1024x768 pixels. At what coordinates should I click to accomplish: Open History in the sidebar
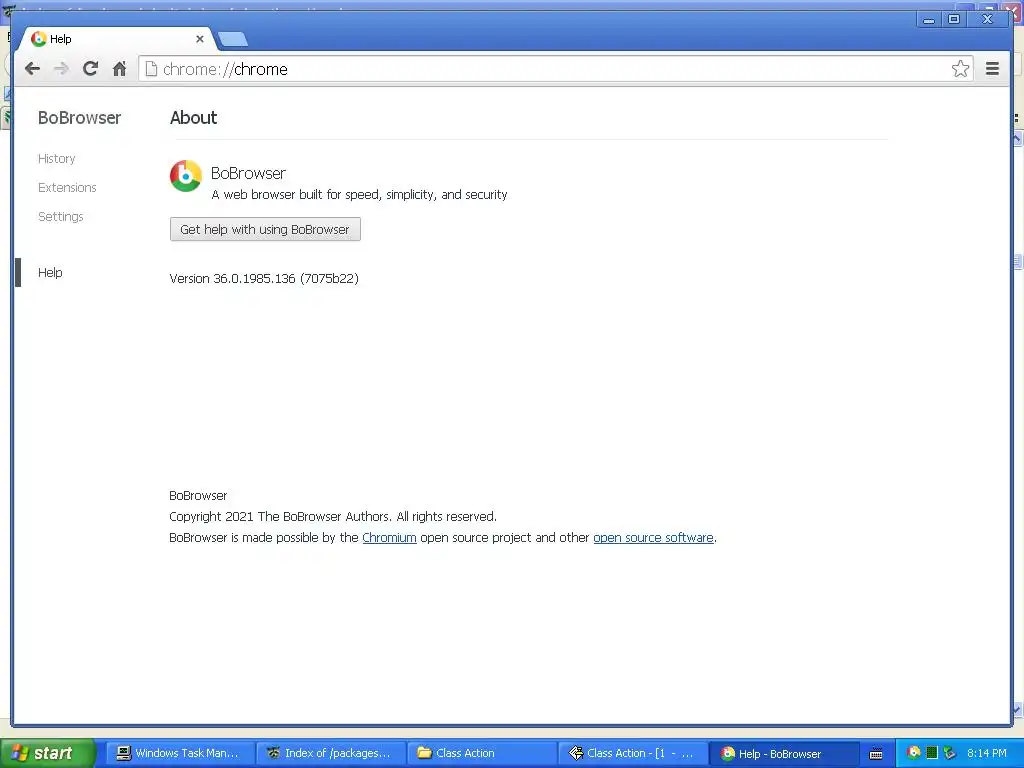coord(57,159)
